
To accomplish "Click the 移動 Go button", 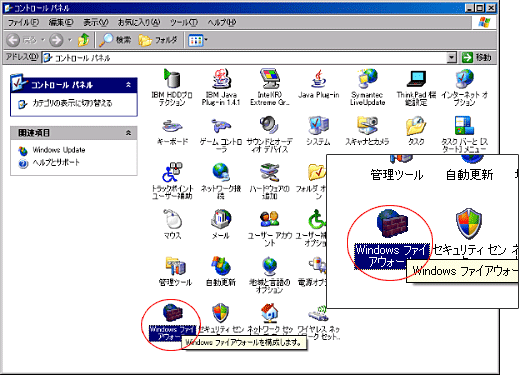I will [477, 58].
